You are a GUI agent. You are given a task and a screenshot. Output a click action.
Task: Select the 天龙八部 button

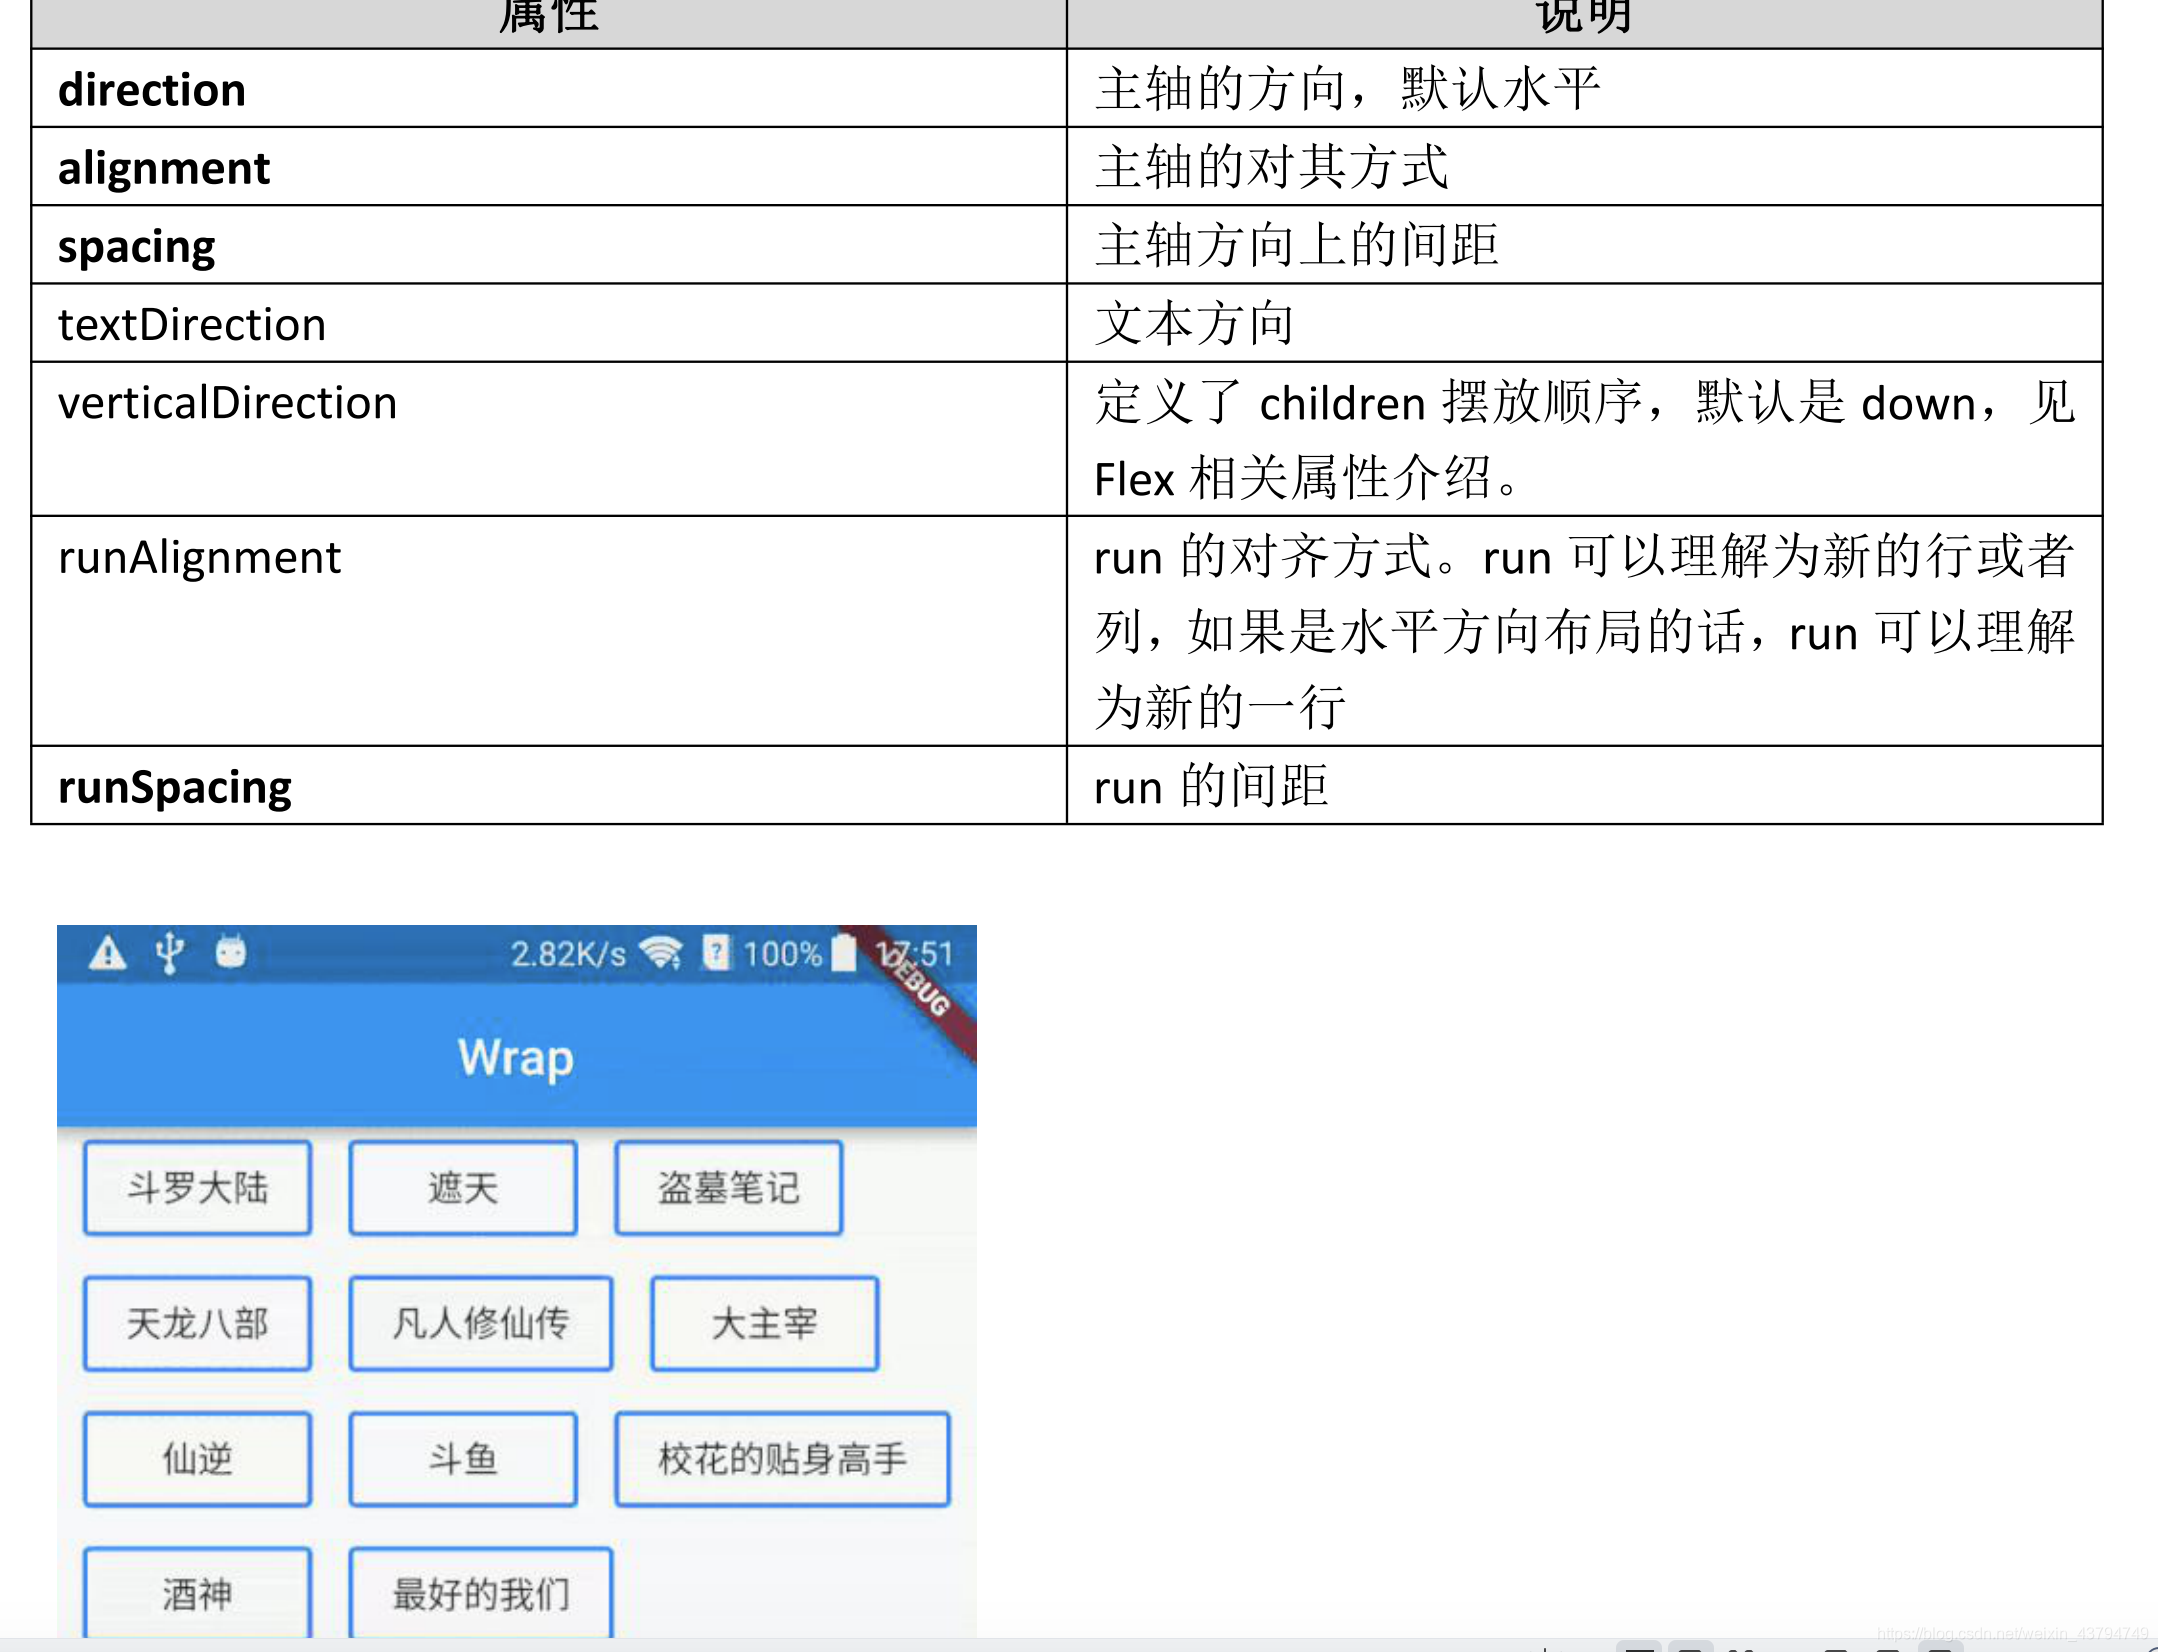pyautogui.click(x=197, y=1323)
